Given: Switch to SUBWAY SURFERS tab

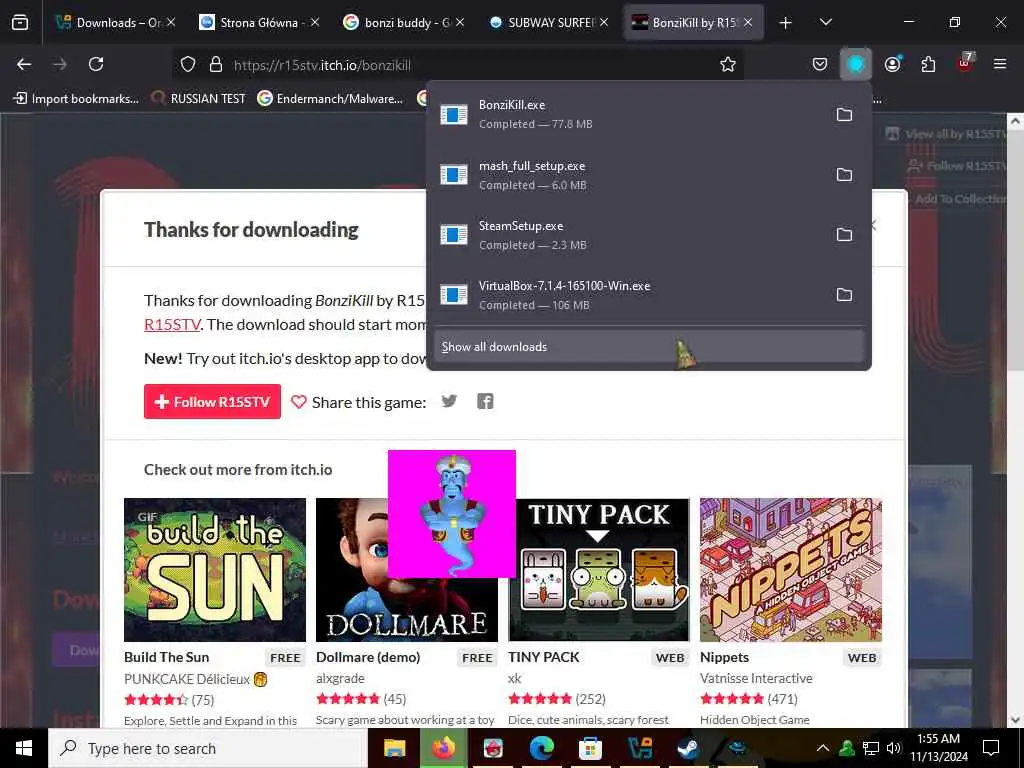Looking at the screenshot, I should 547,22.
